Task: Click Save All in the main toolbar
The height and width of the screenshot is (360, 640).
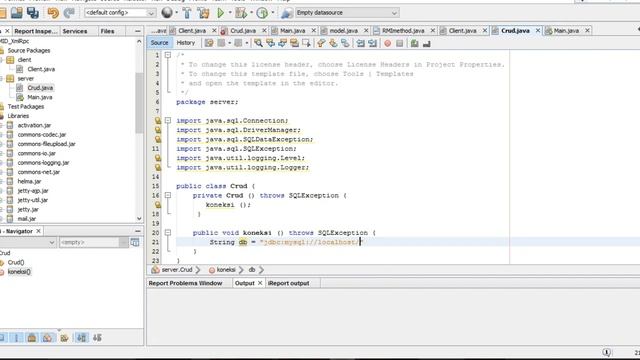Action: pos(33,13)
